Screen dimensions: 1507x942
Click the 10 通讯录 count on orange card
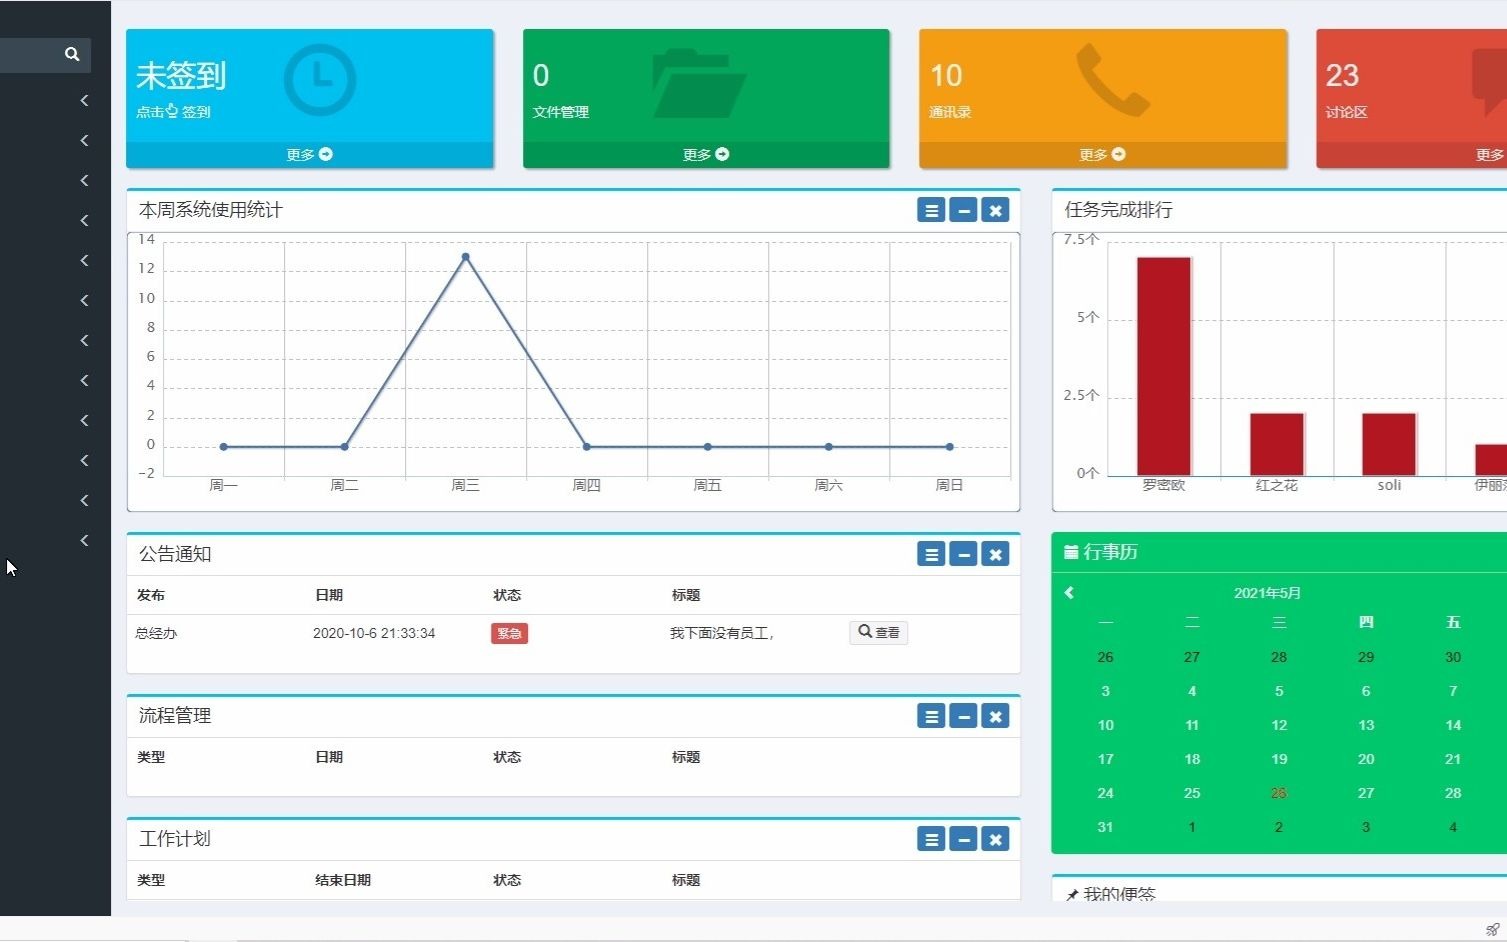pos(946,75)
